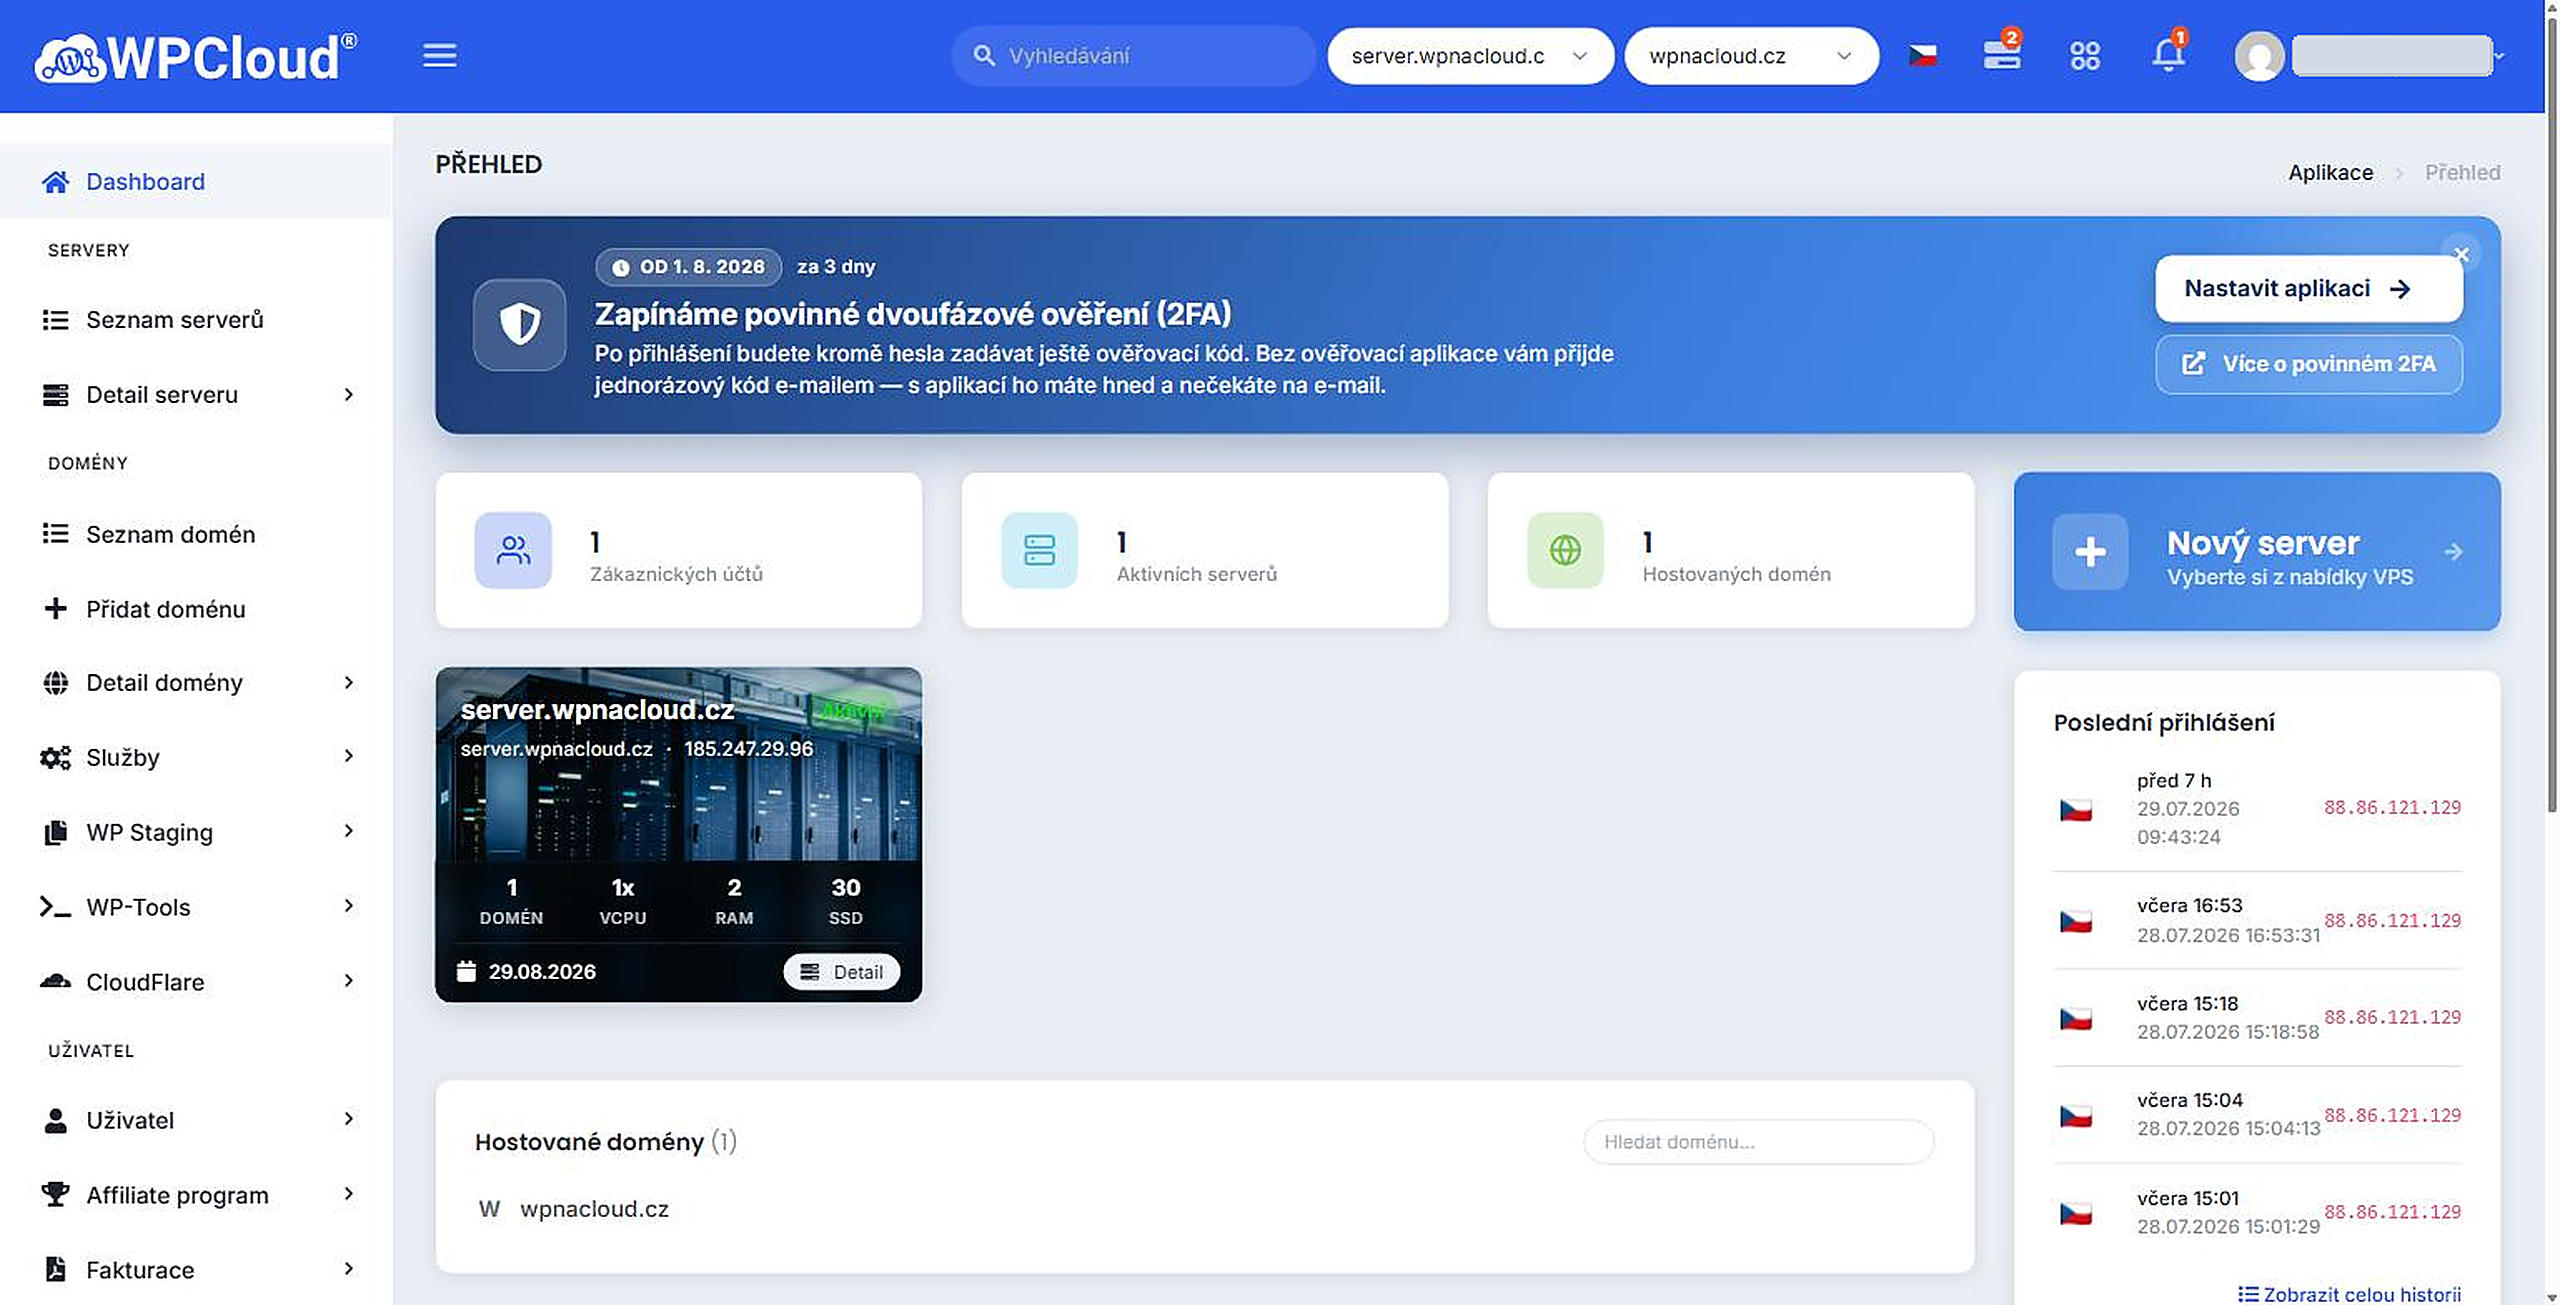Click the Detail button on server card
The image size is (2560, 1305).
pos(841,971)
